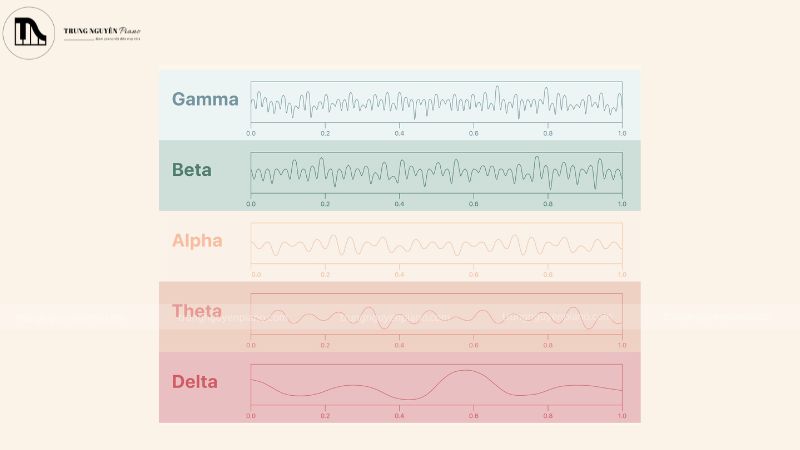This screenshot has width=800, height=450.
Task: Pick the dark green Beta row background
Action: click(x=200, y=197)
